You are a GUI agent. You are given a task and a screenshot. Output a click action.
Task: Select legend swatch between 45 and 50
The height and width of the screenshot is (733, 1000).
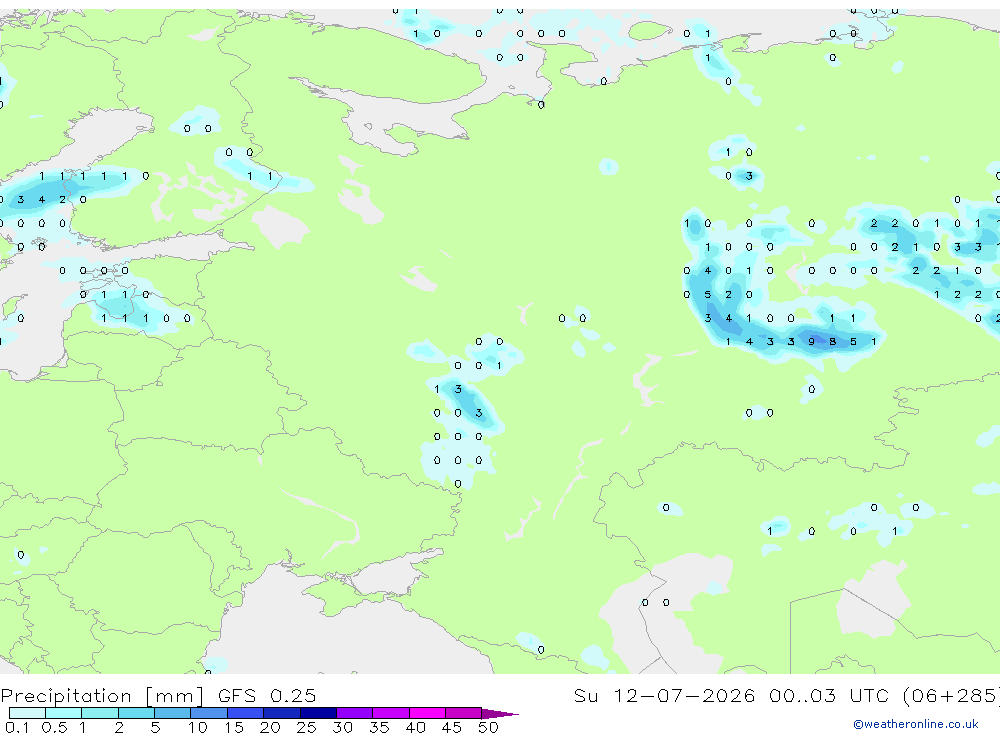tap(463, 713)
